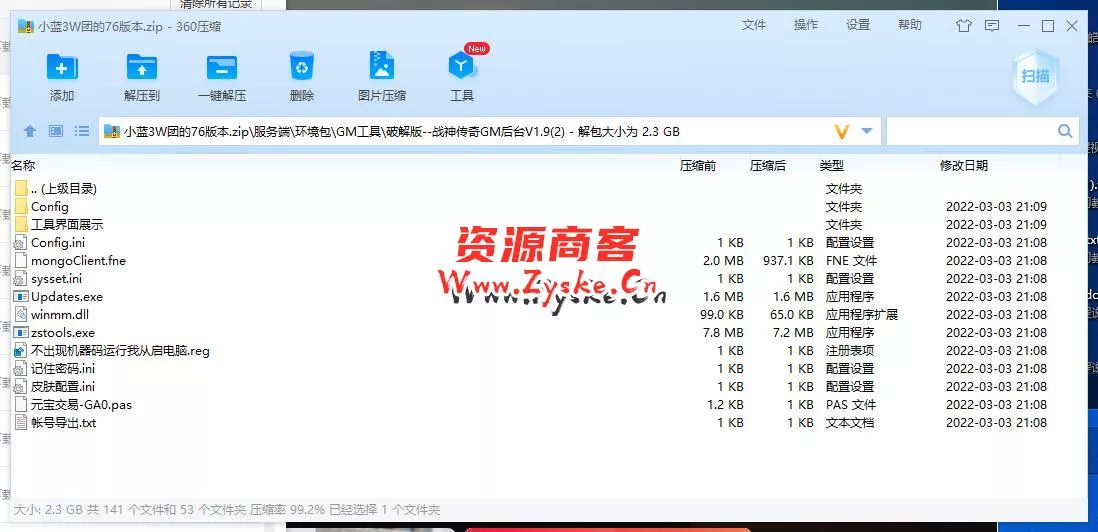1098x532 pixels.
Task: Open the Image Compression (图片压缩) tool
Action: click(x=381, y=68)
